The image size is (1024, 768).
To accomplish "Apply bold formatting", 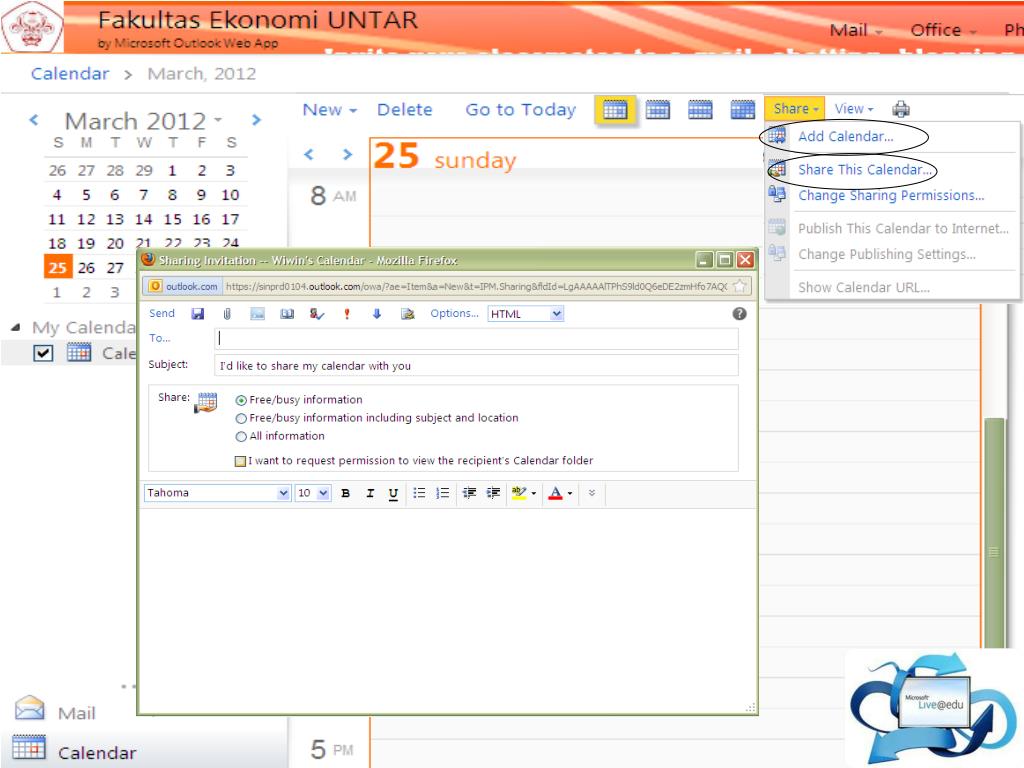I will tap(345, 493).
